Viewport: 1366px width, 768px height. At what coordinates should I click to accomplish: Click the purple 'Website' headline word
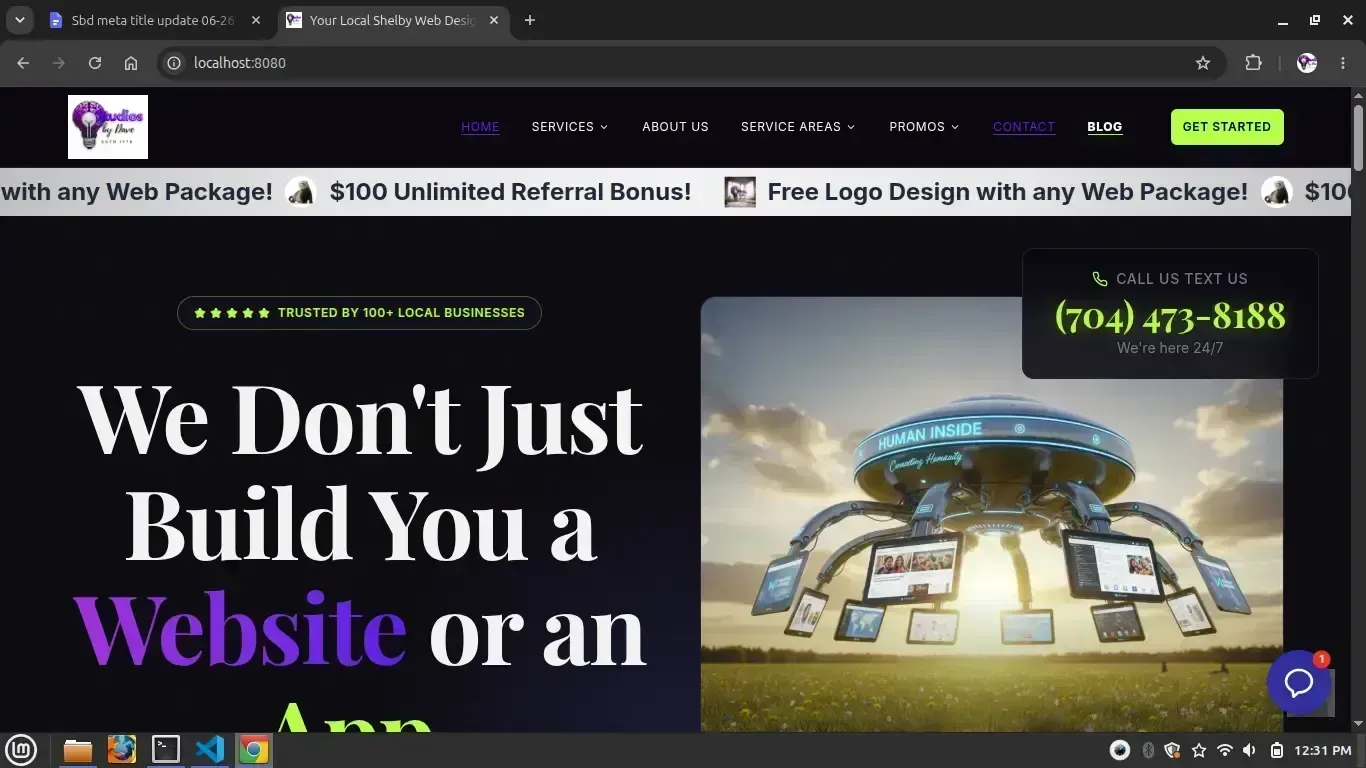(240, 630)
